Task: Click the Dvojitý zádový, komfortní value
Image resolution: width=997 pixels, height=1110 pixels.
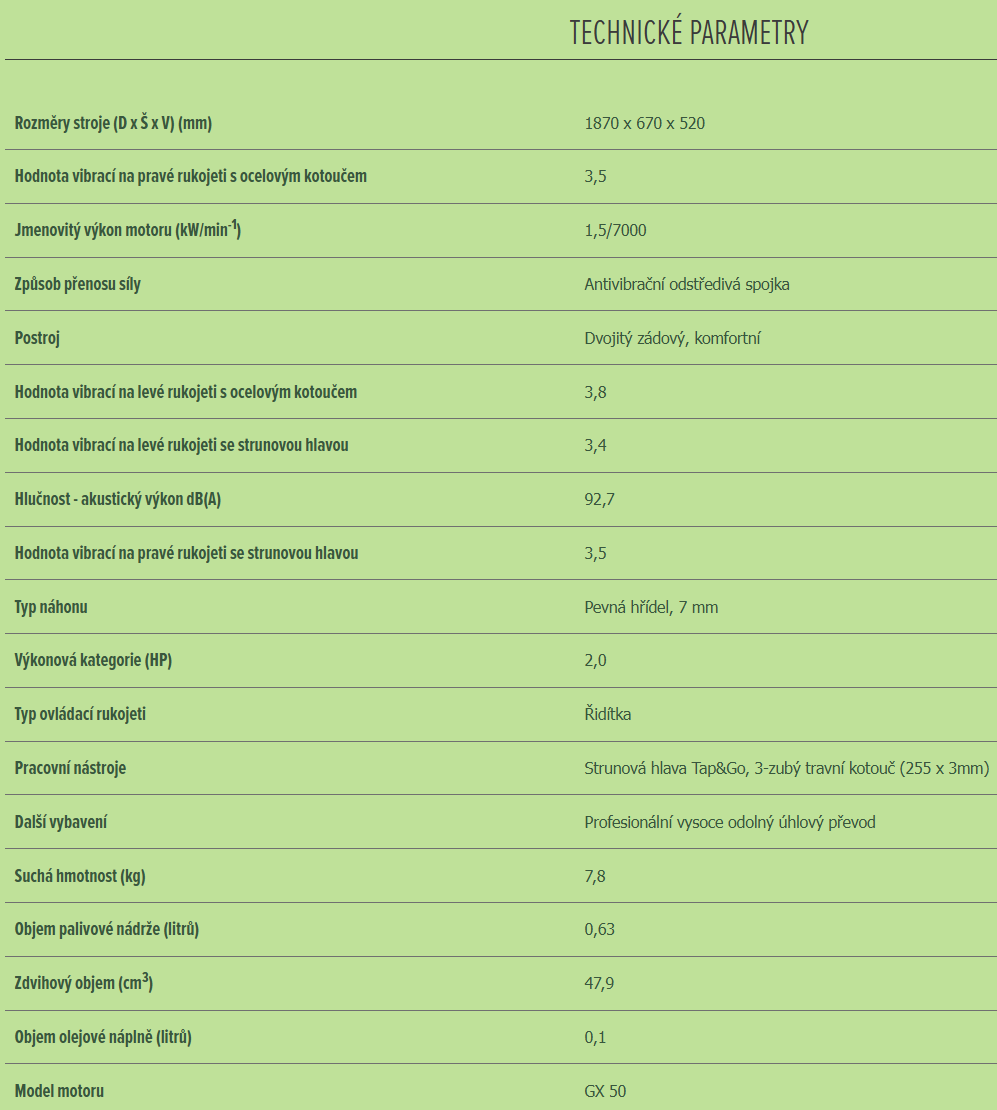Action: (672, 339)
